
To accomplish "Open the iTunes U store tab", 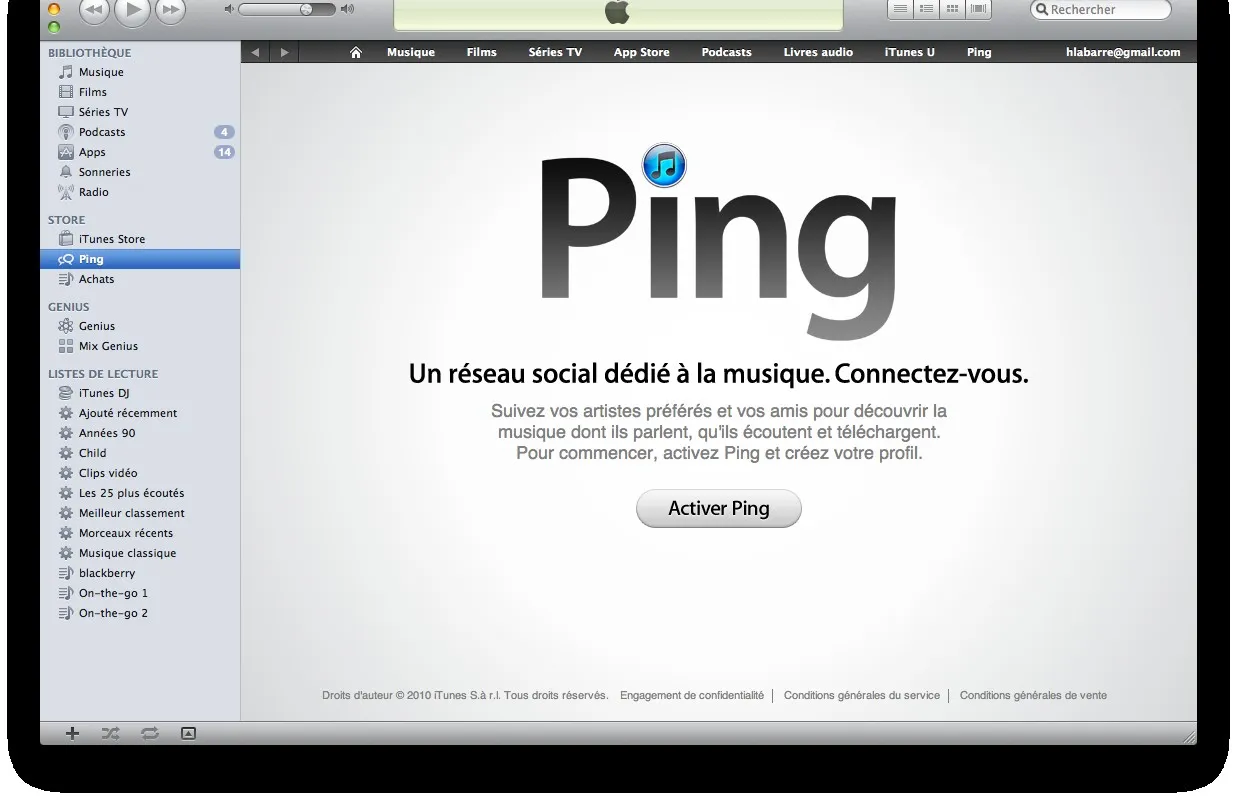I will point(910,52).
